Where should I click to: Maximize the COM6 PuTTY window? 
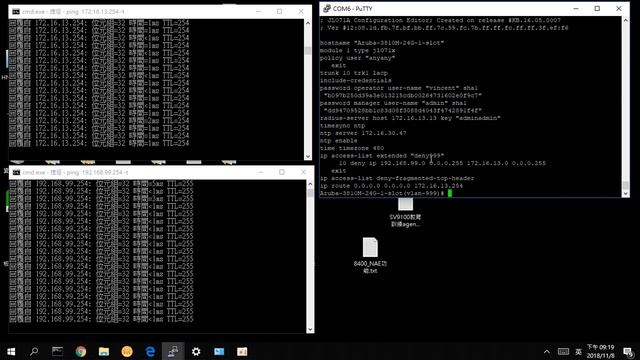[597, 9]
